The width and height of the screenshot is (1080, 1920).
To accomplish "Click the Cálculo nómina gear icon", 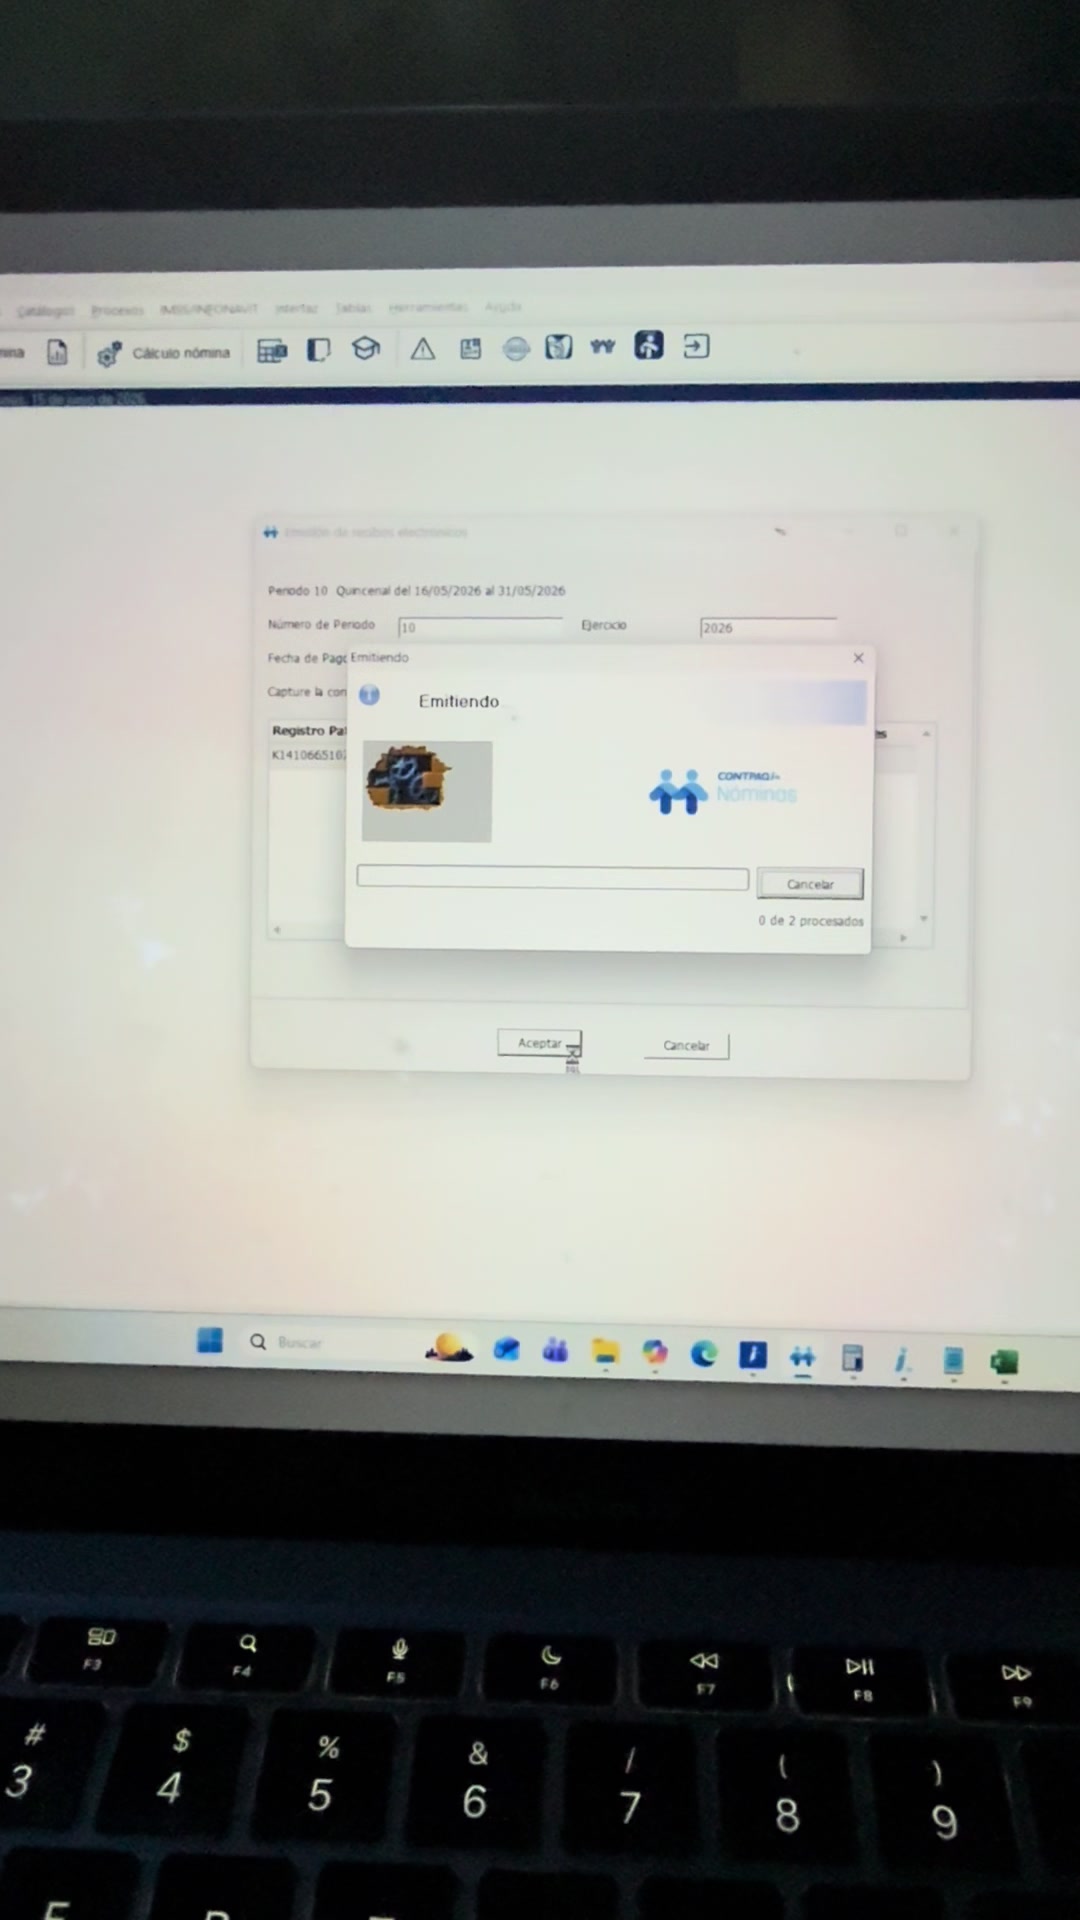I will pos(109,354).
